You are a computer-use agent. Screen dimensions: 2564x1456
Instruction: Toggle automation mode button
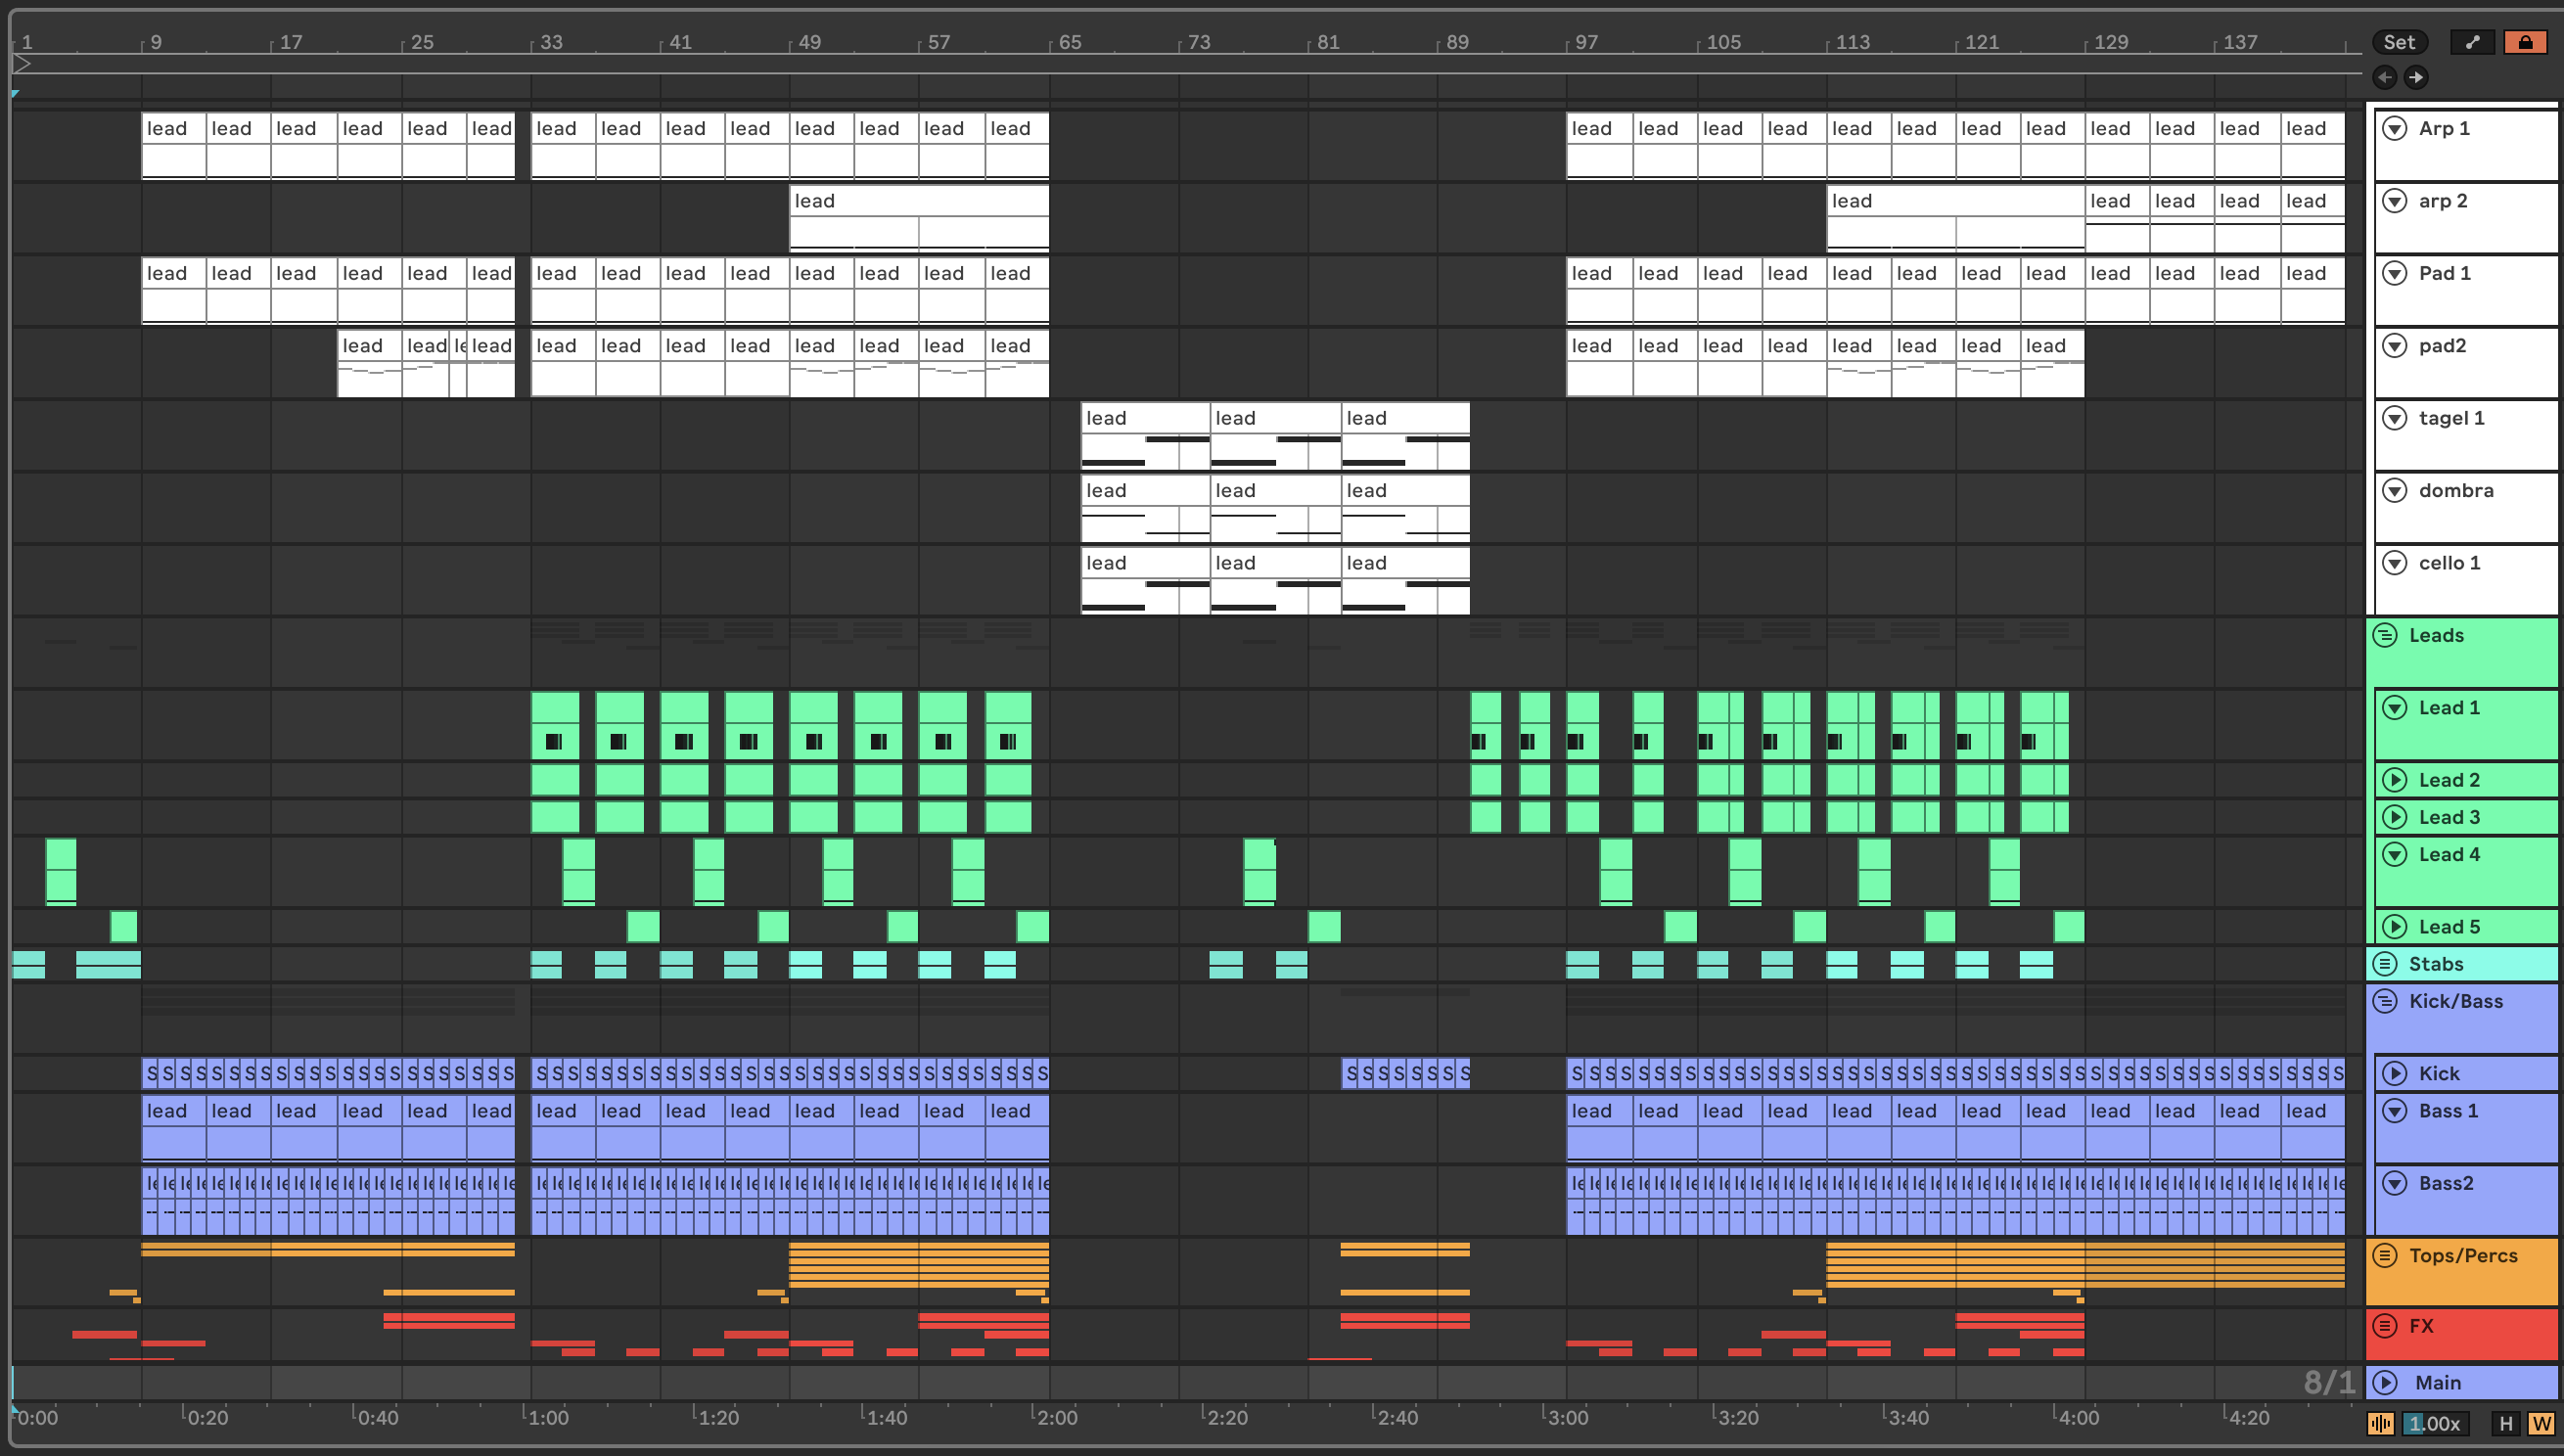pos(2472,42)
